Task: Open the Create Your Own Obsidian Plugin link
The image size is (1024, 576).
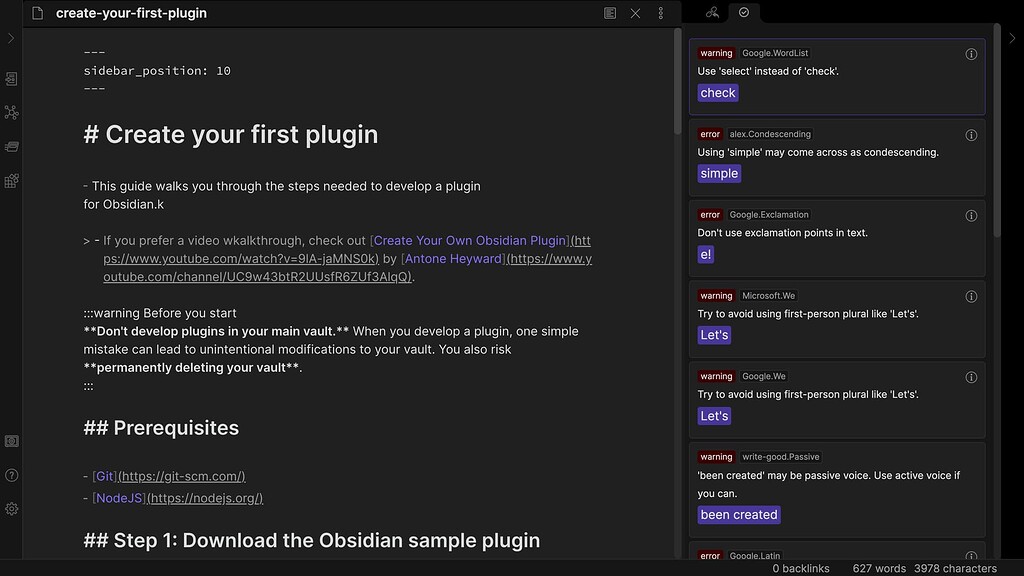Action: (469, 240)
